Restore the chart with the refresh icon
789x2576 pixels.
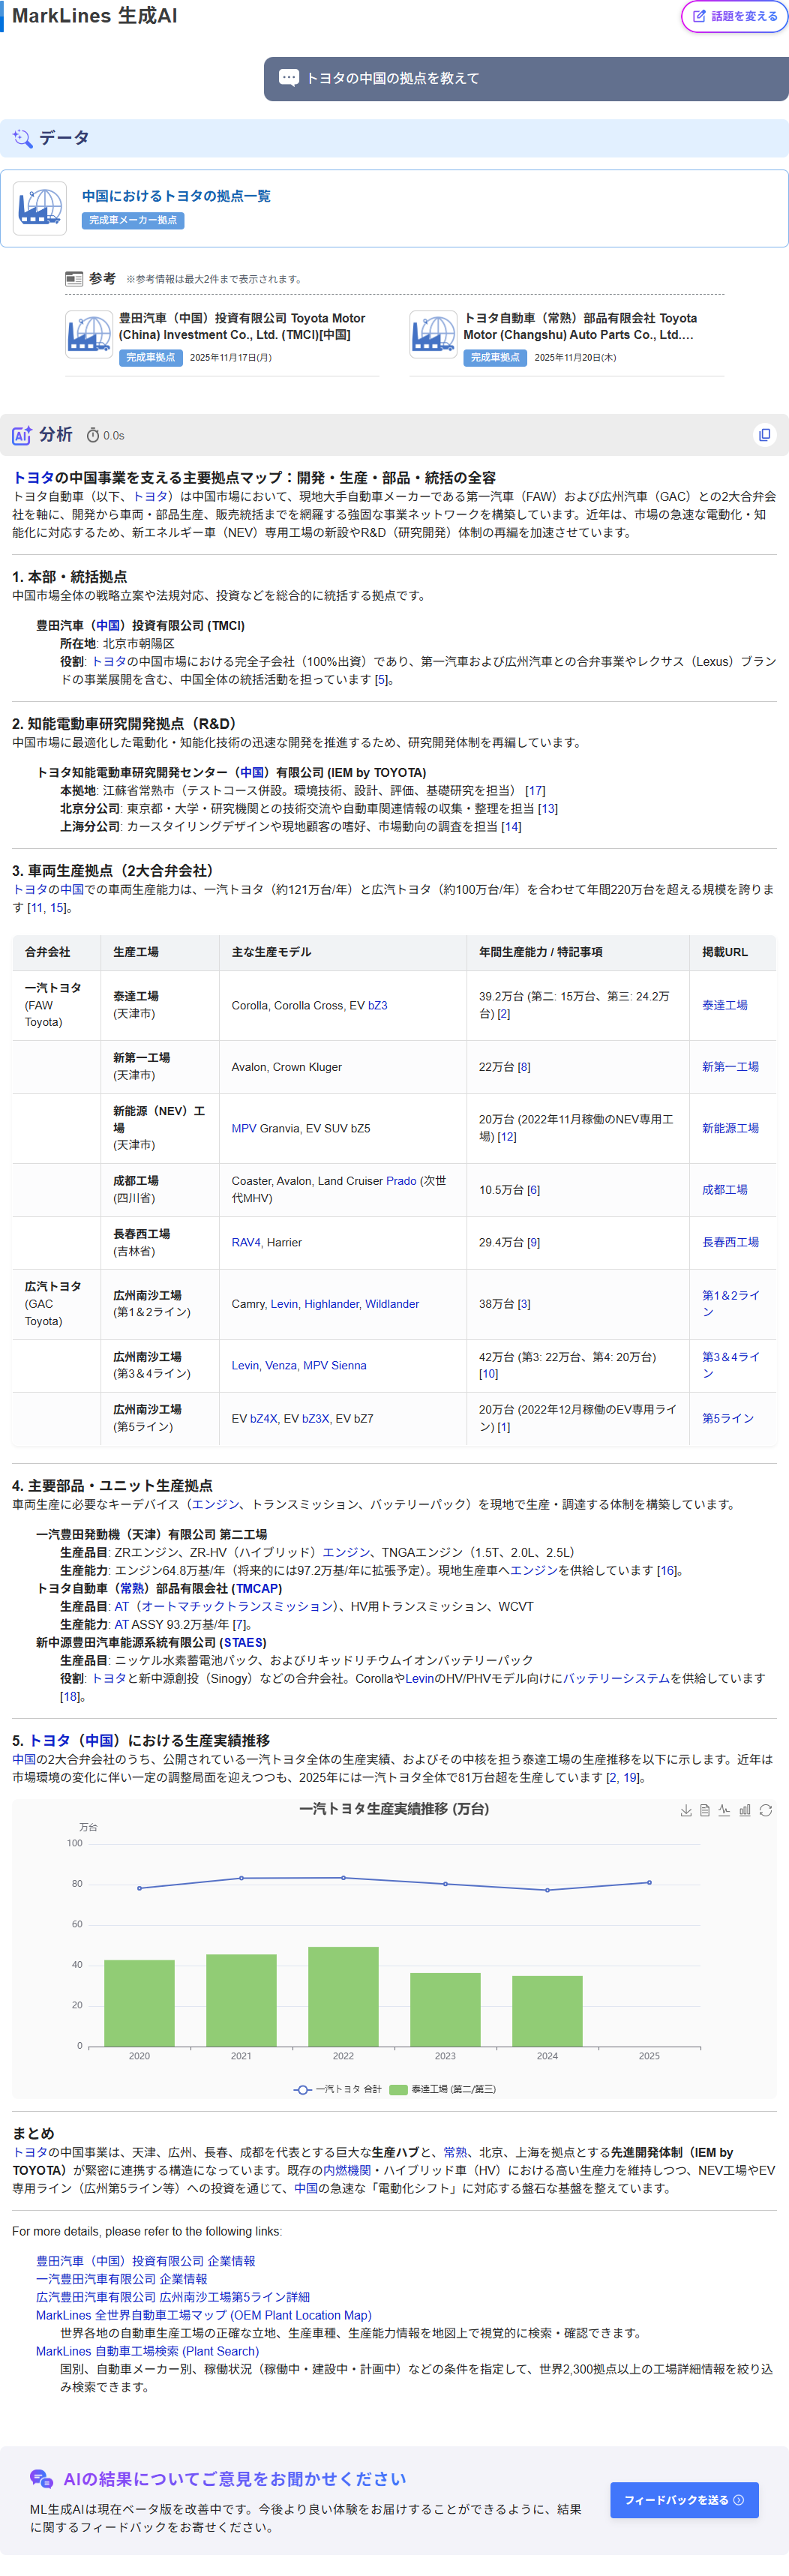(765, 1810)
